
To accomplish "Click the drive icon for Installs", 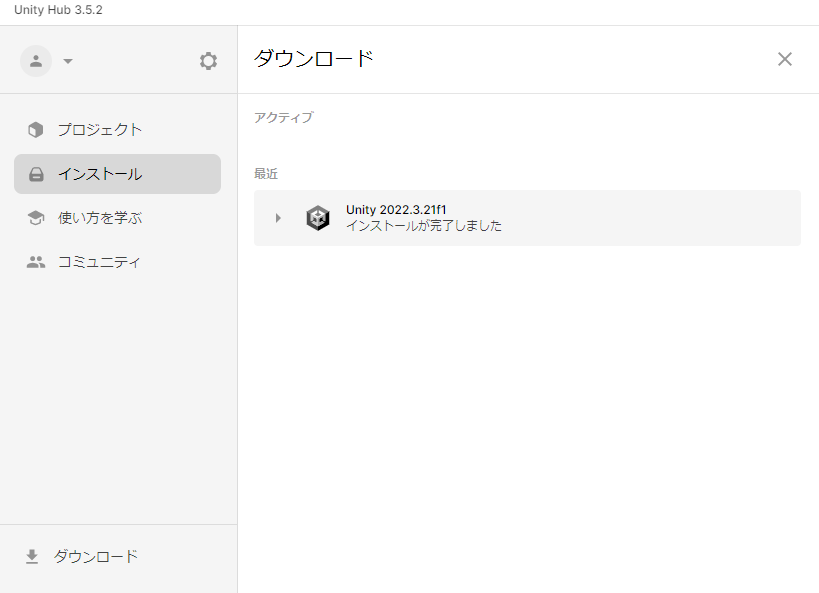I will (36, 174).
